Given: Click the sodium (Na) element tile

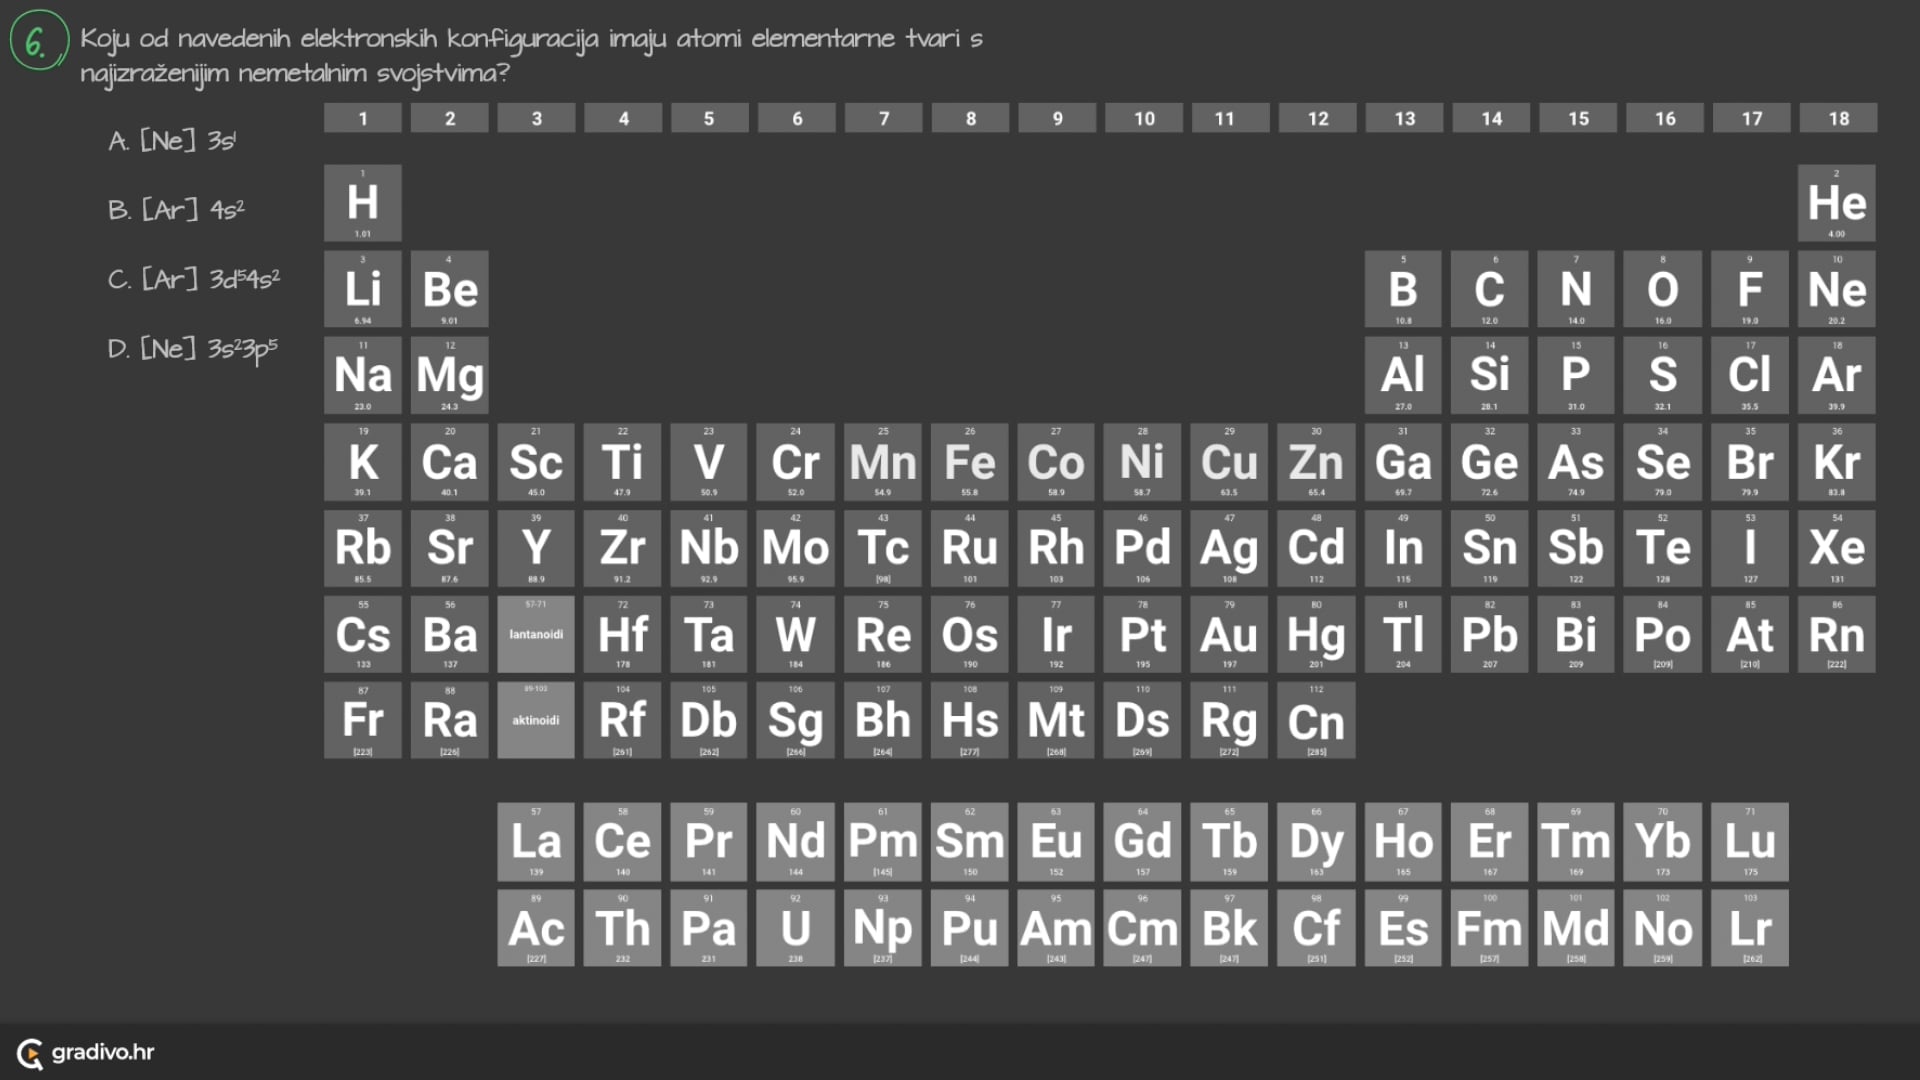Looking at the screenshot, I should (362, 375).
